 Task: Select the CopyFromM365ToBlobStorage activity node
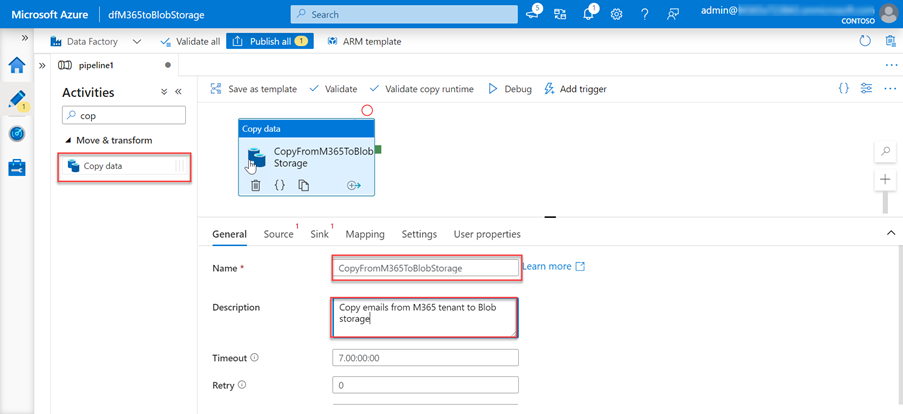click(306, 157)
